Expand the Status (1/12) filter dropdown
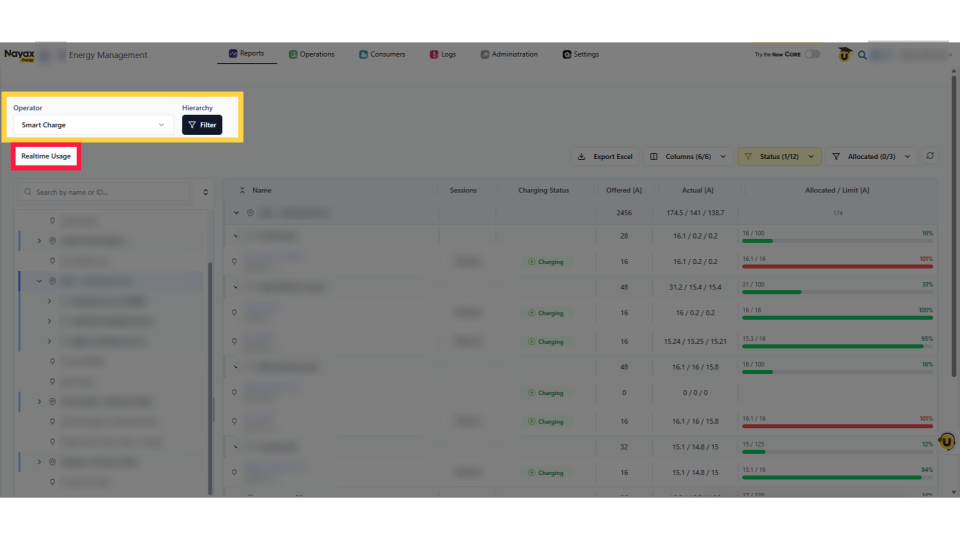Screen dimensions: 960x540 tap(779, 157)
